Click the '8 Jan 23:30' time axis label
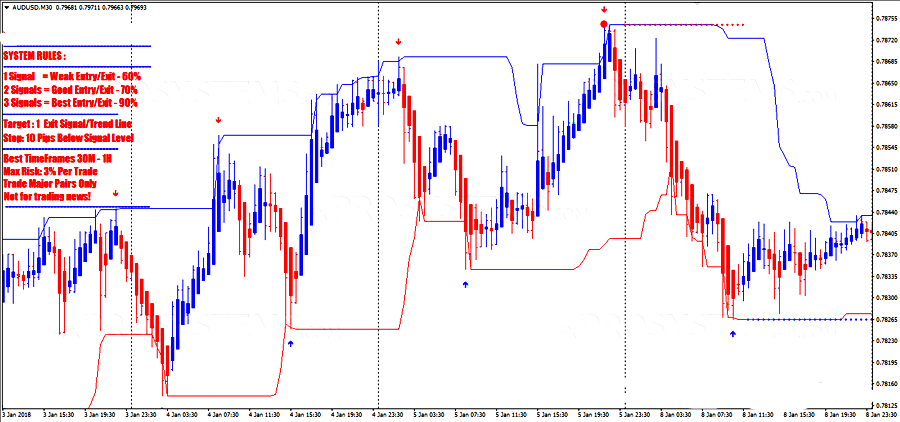Screen dimensions: 900x422 click(882, 414)
